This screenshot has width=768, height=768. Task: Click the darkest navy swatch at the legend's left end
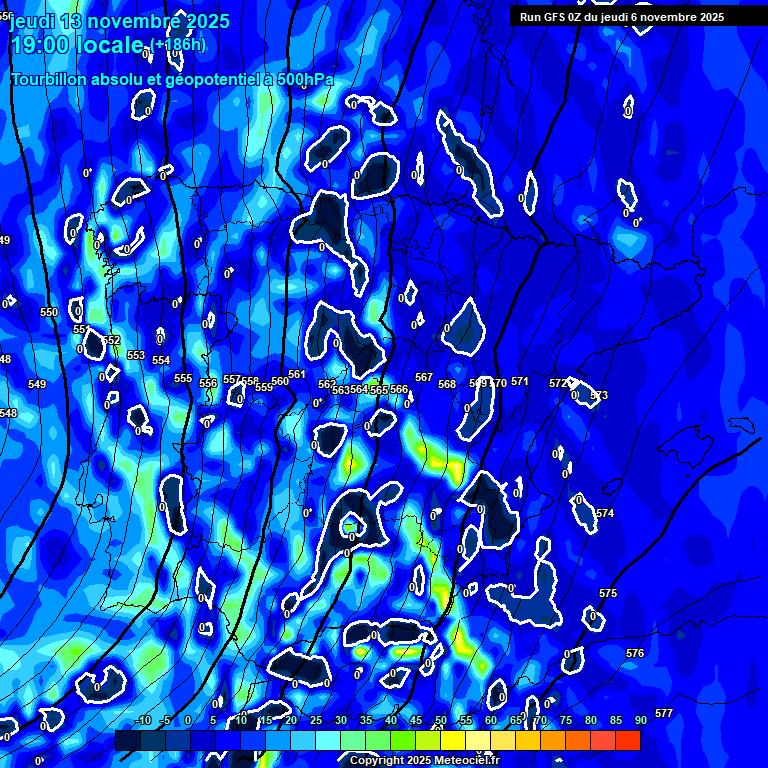coord(128,740)
